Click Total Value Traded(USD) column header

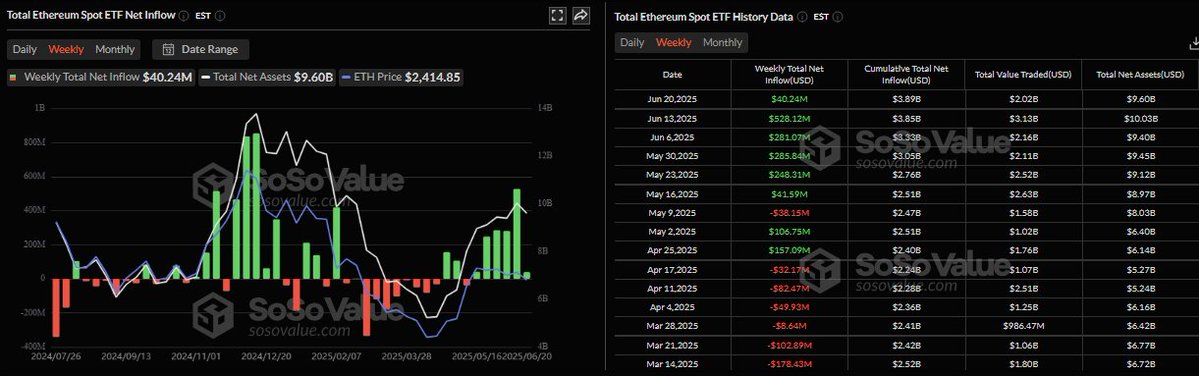point(1023,75)
